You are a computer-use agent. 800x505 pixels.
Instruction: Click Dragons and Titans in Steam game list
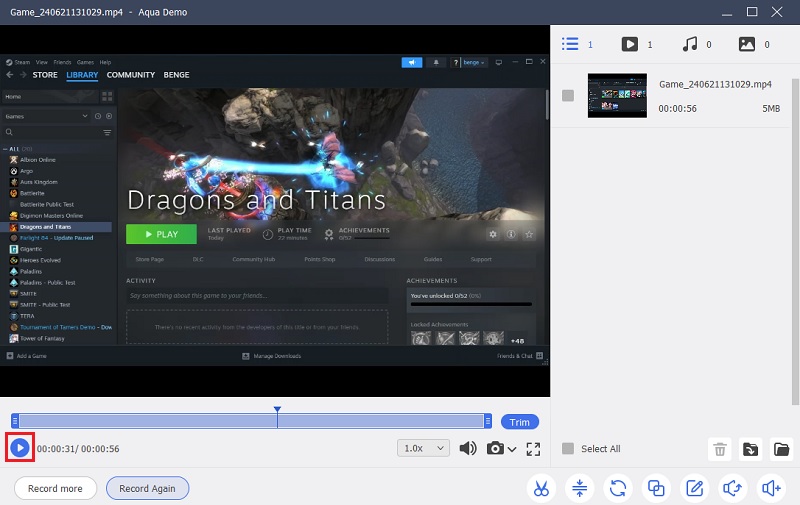pyautogui.click(x=45, y=227)
